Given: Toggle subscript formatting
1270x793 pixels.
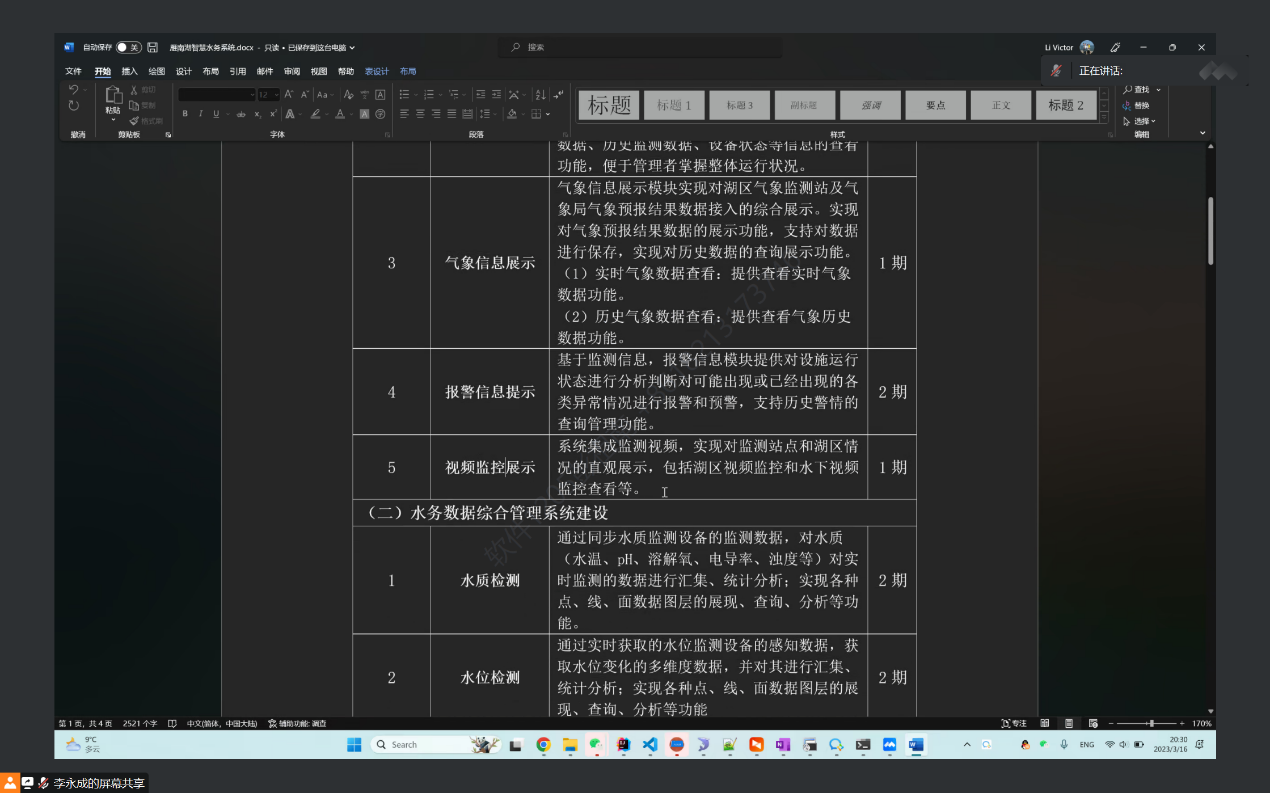Looking at the screenshot, I should pyautogui.click(x=257, y=114).
